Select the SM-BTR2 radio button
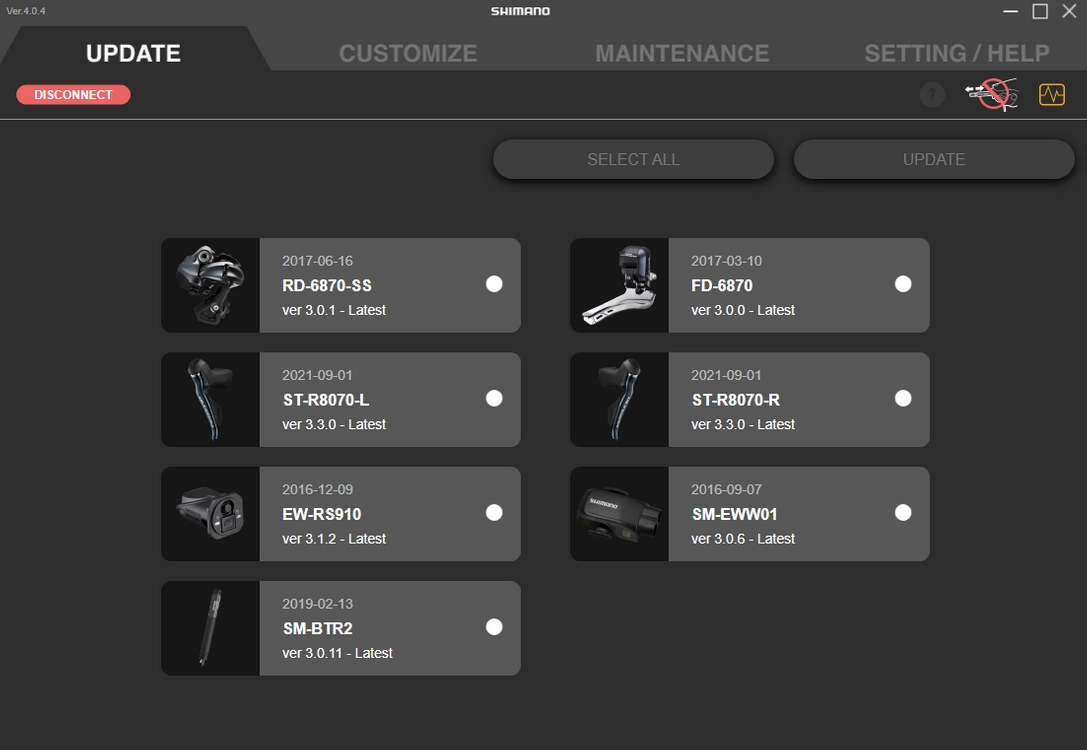Screen dimensions: 1087x750 point(494,627)
